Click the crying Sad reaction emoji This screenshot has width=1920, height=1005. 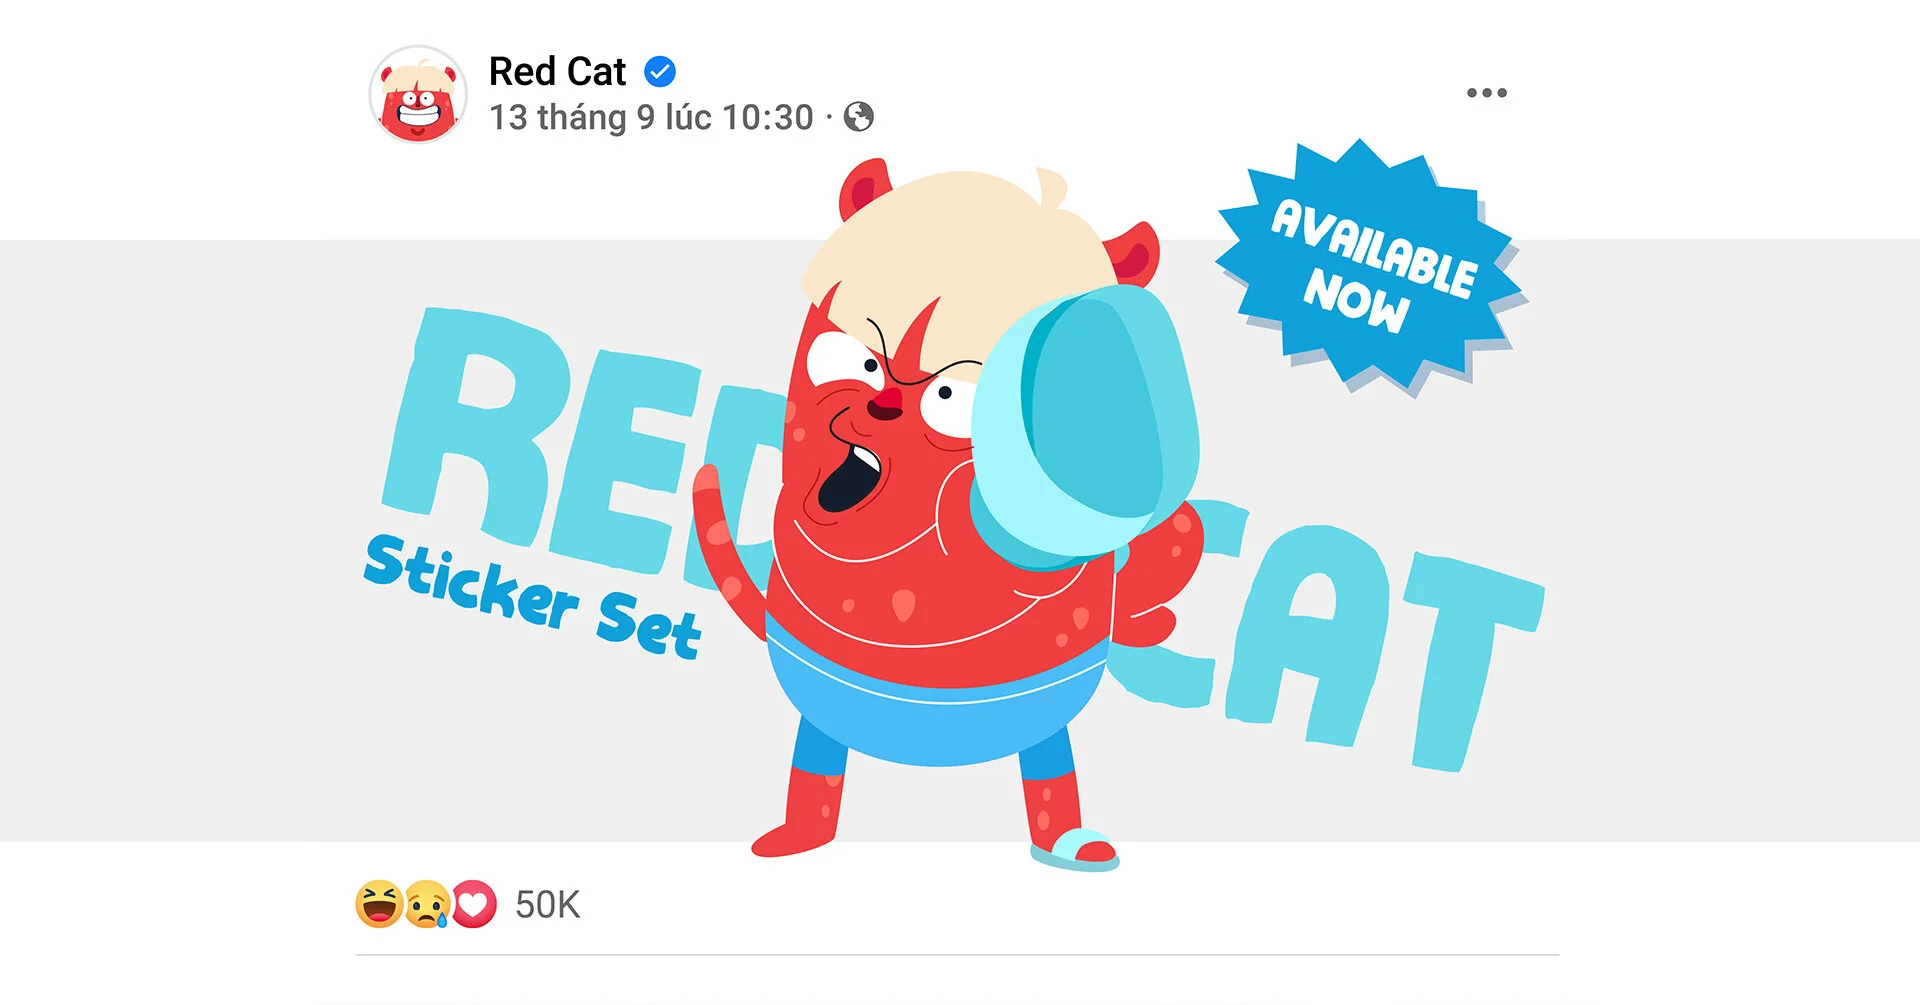(x=426, y=904)
